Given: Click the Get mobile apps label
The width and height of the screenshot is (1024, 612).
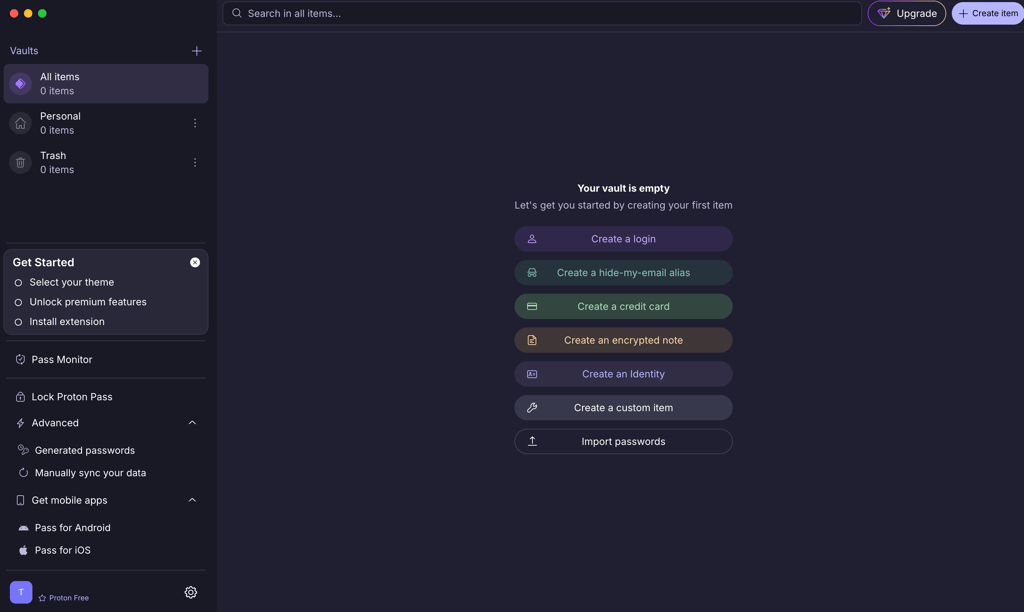Looking at the screenshot, I should (69, 500).
